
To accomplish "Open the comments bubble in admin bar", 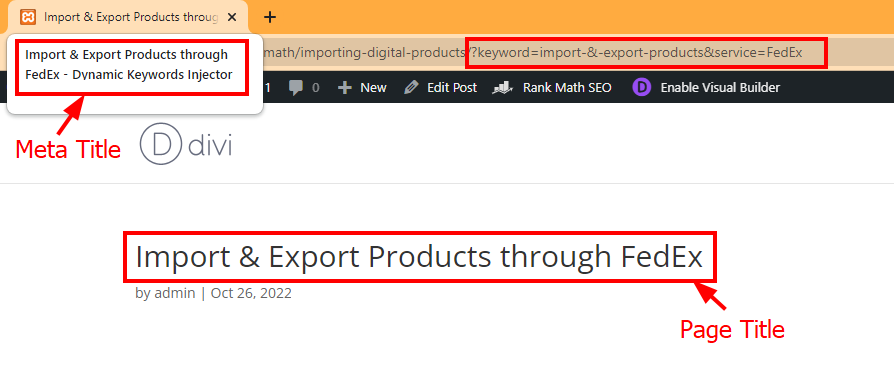I will [x=296, y=87].
